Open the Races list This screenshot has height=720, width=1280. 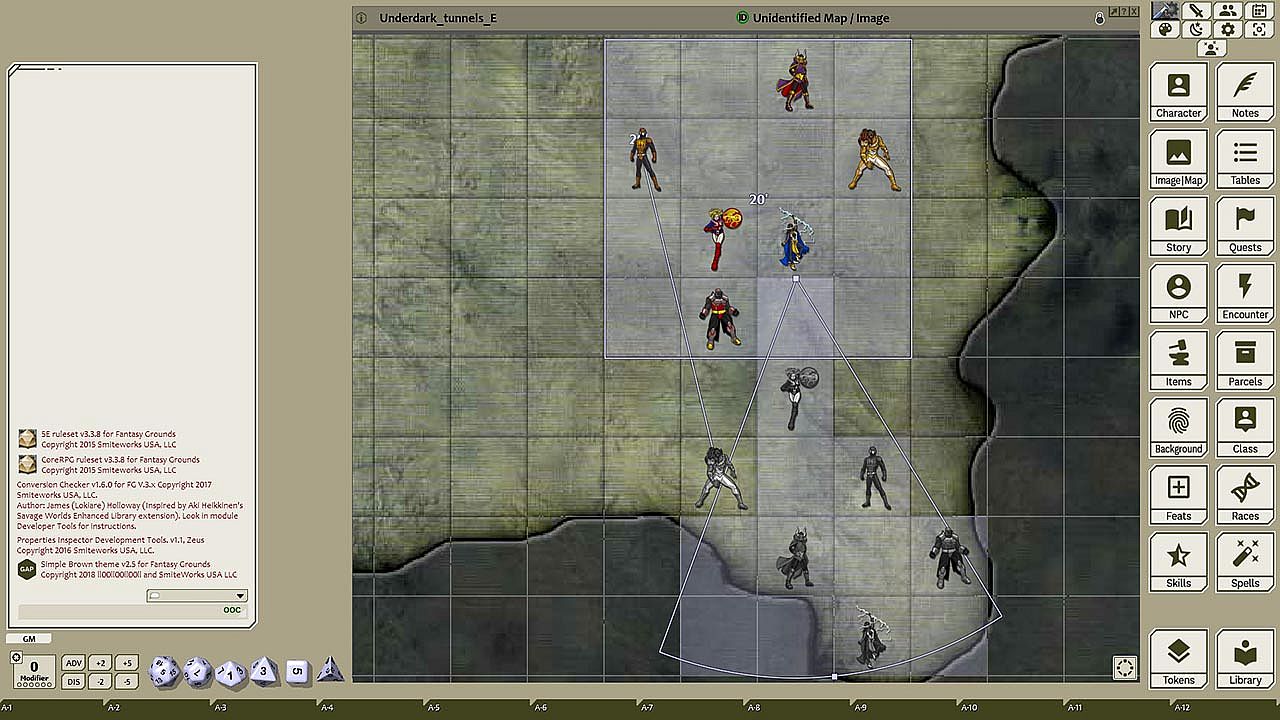[x=1245, y=495]
